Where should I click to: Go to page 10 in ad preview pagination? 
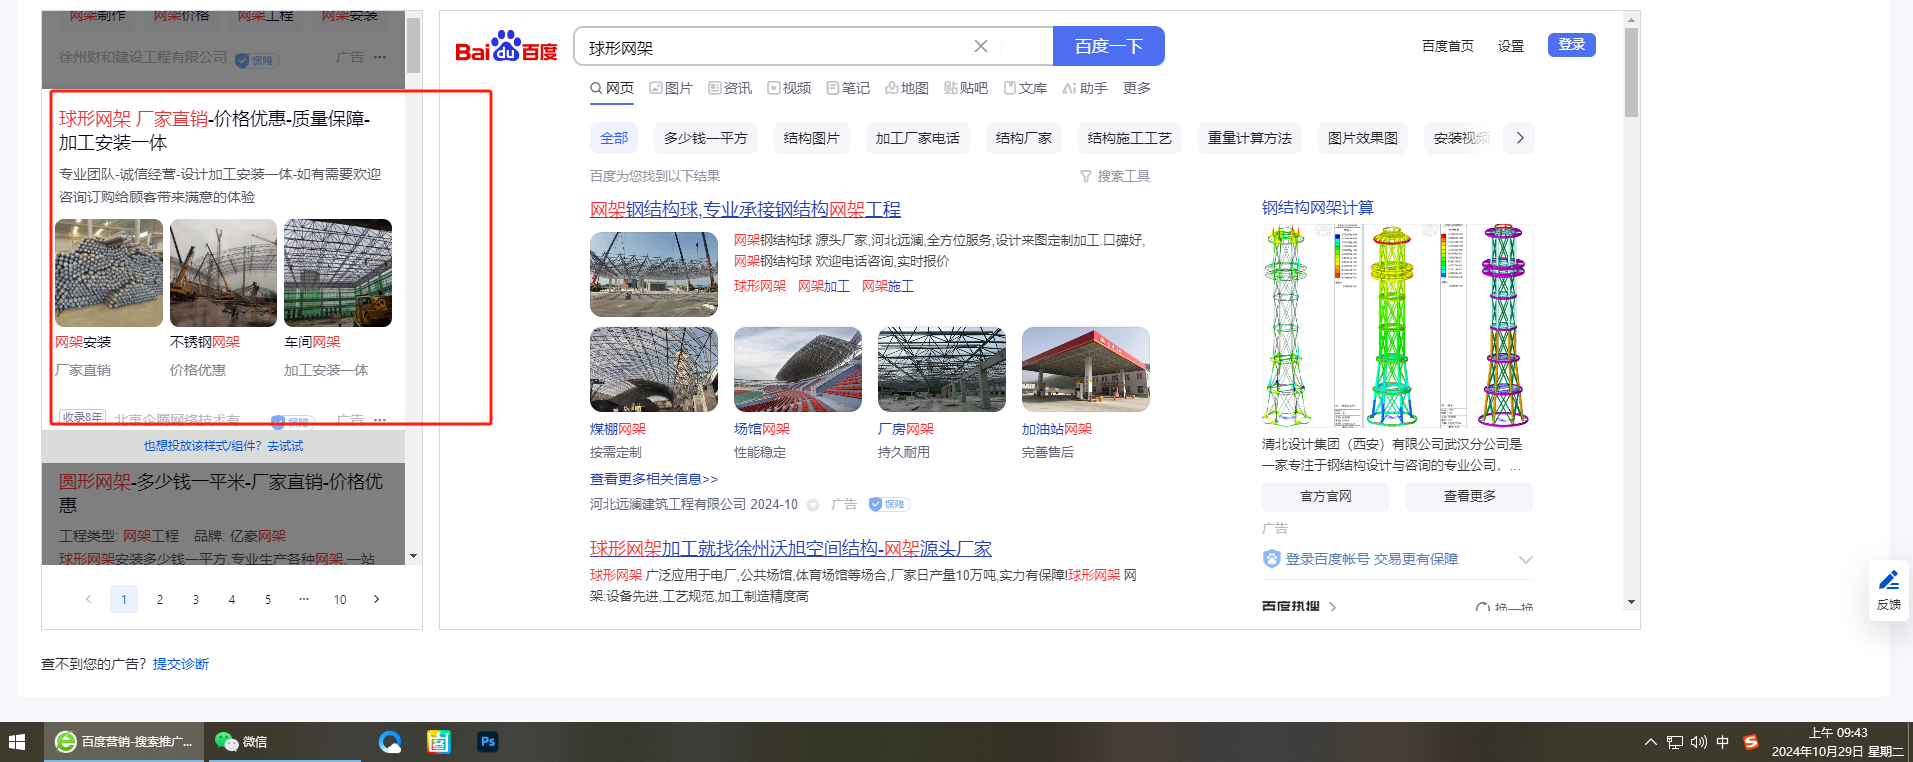point(340,599)
